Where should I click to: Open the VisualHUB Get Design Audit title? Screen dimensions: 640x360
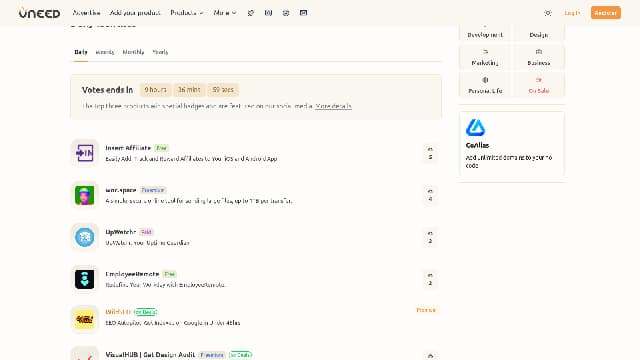150,355
